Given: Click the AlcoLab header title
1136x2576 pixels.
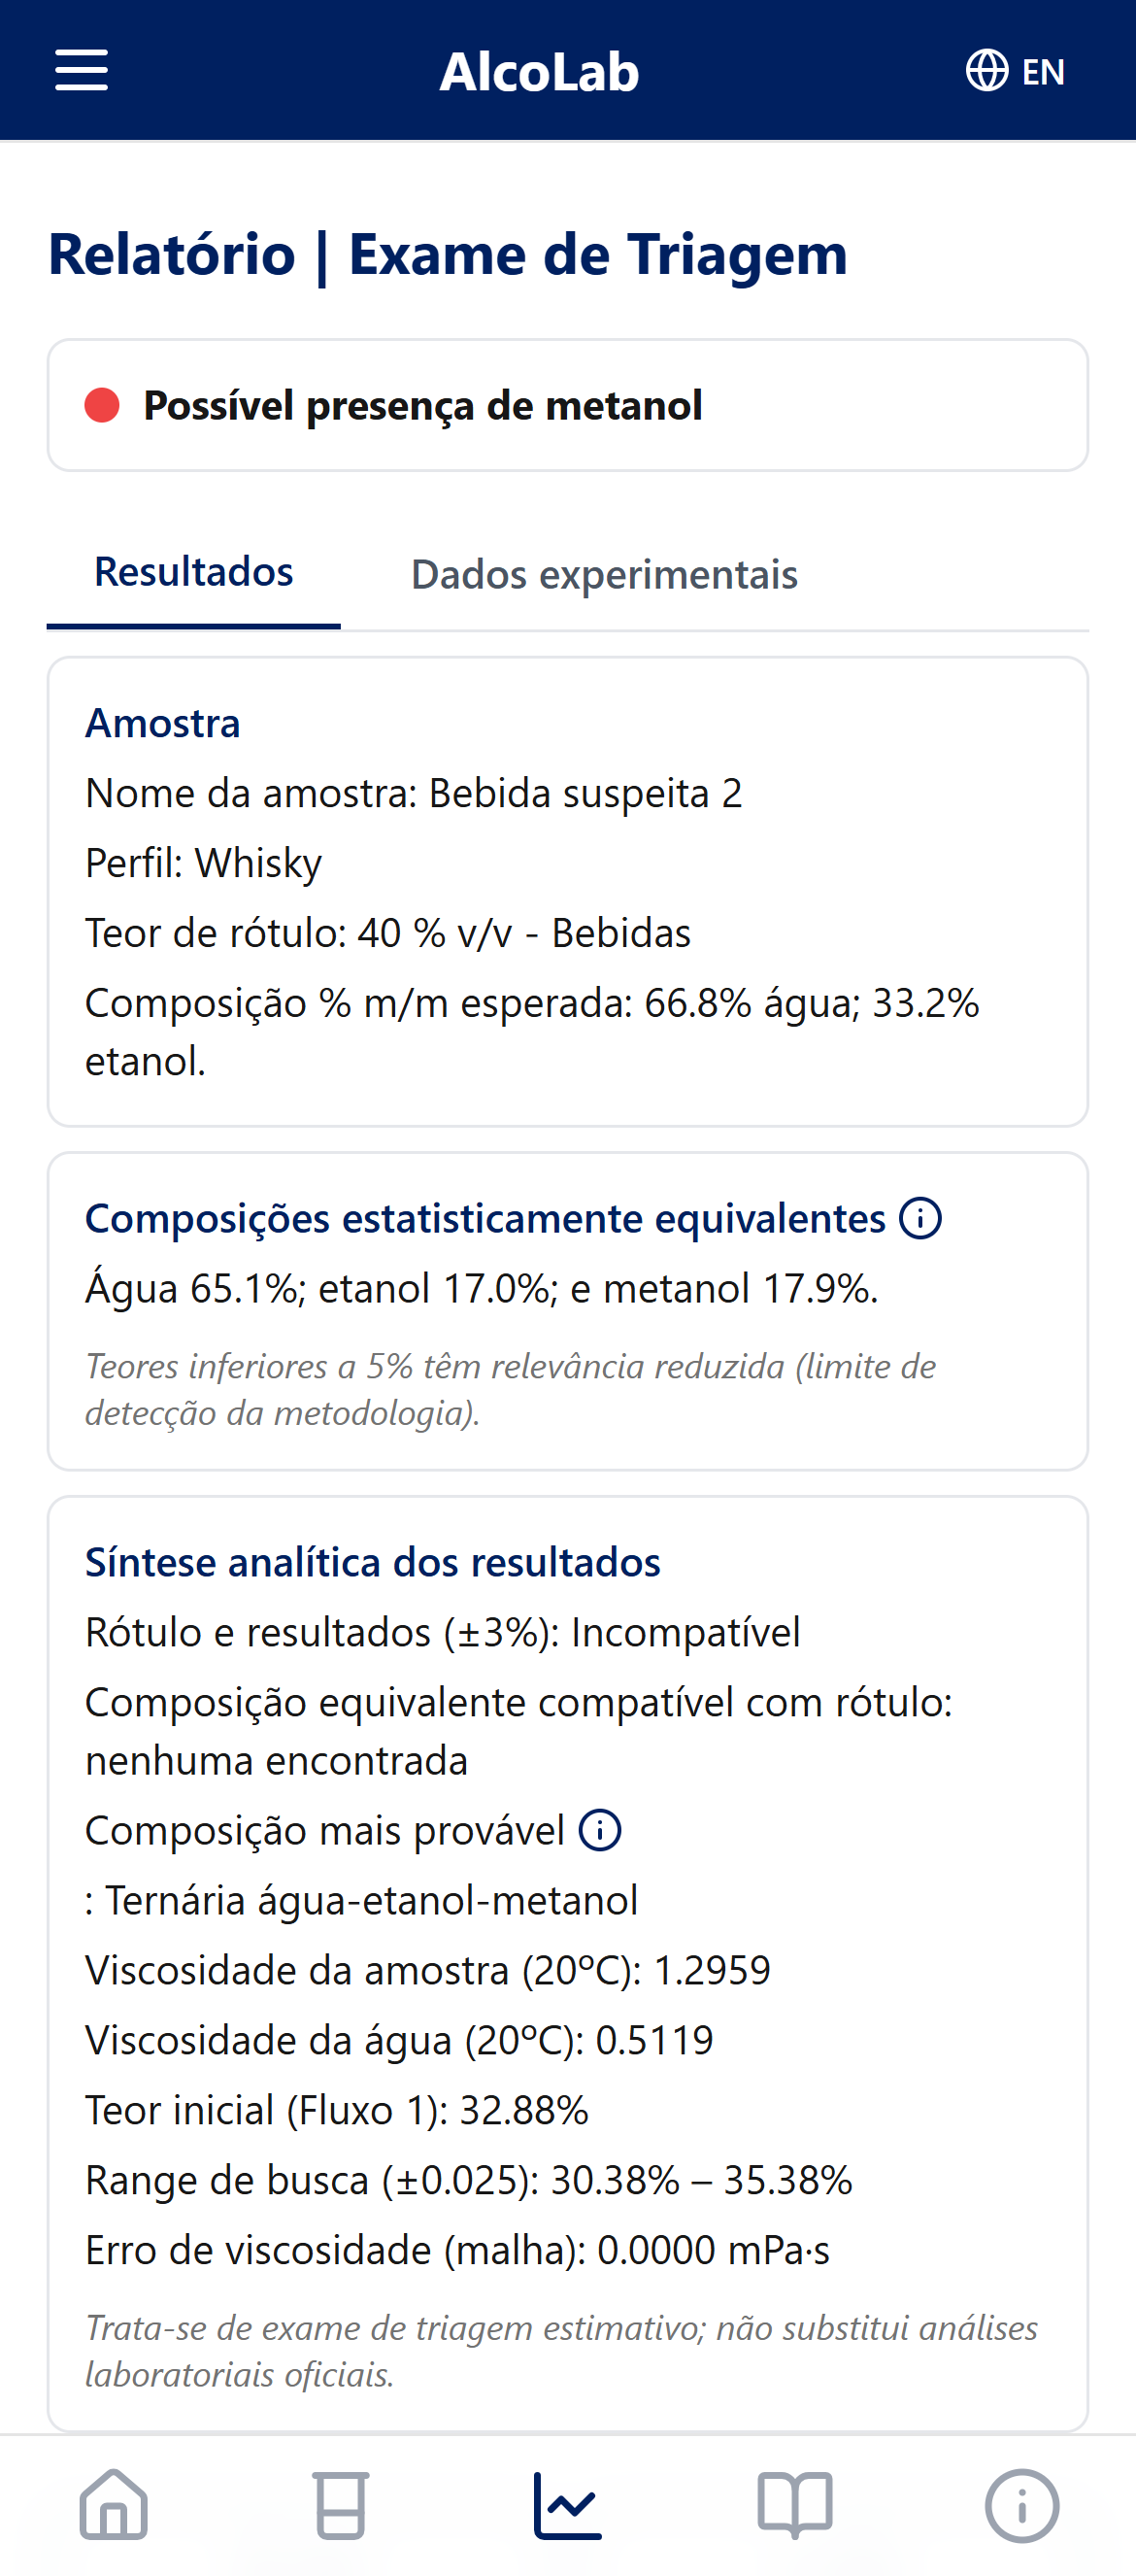Looking at the screenshot, I should click(x=541, y=71).
